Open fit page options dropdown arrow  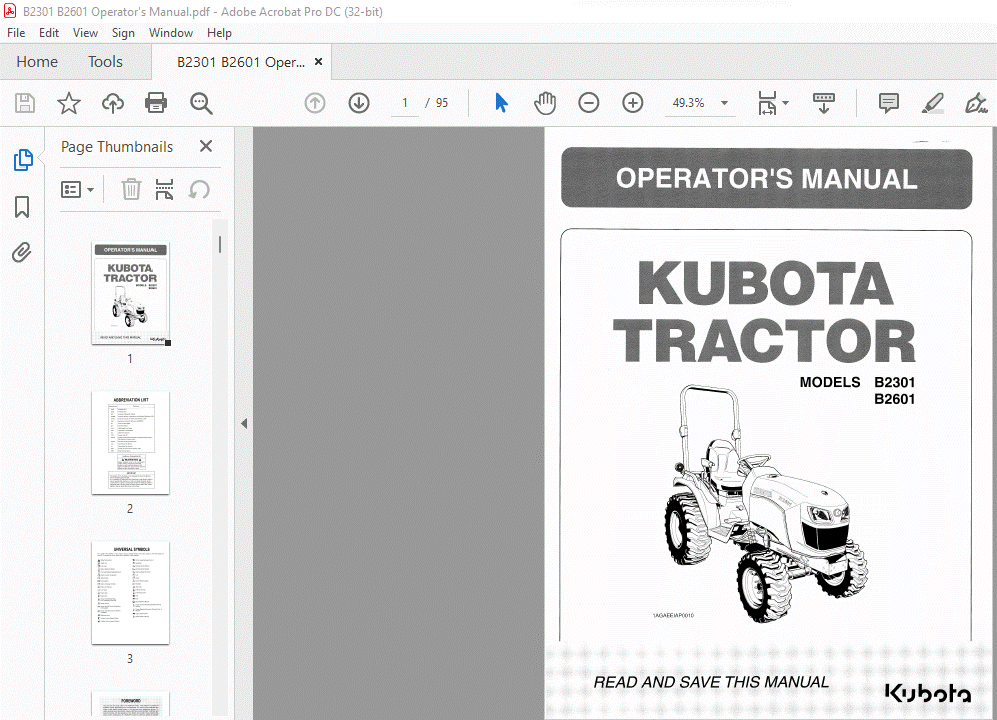(x=785, y=103)
